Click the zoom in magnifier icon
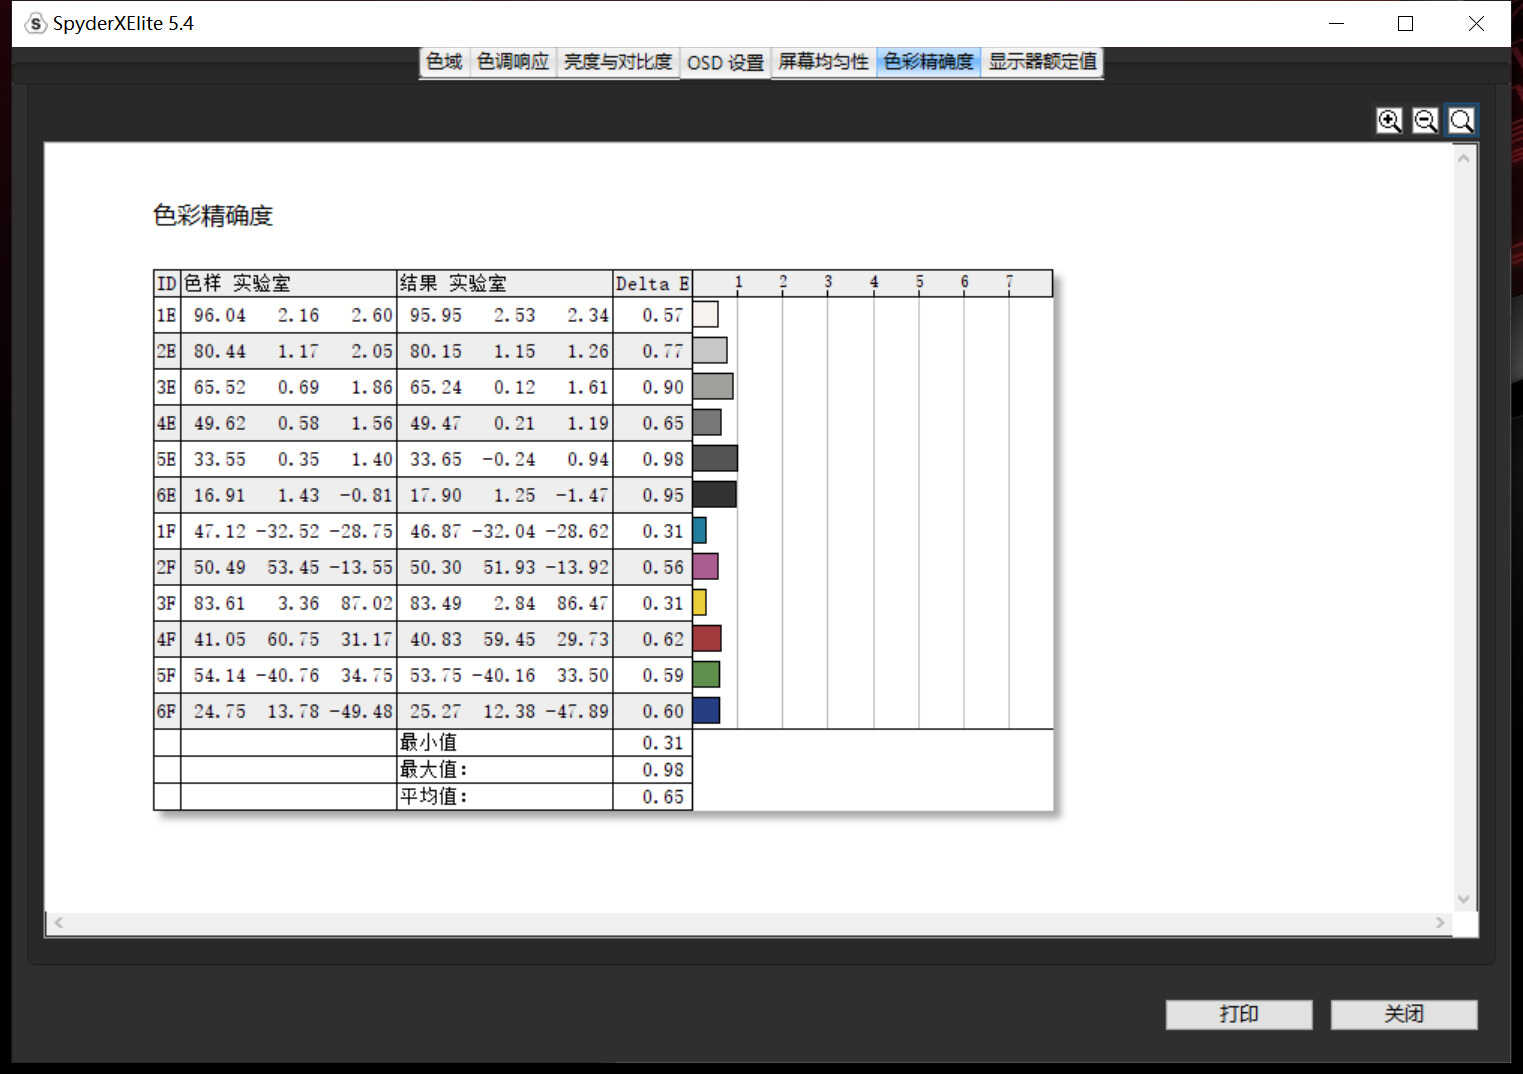1523x1074 pixels. click(x=1389, y=121)
